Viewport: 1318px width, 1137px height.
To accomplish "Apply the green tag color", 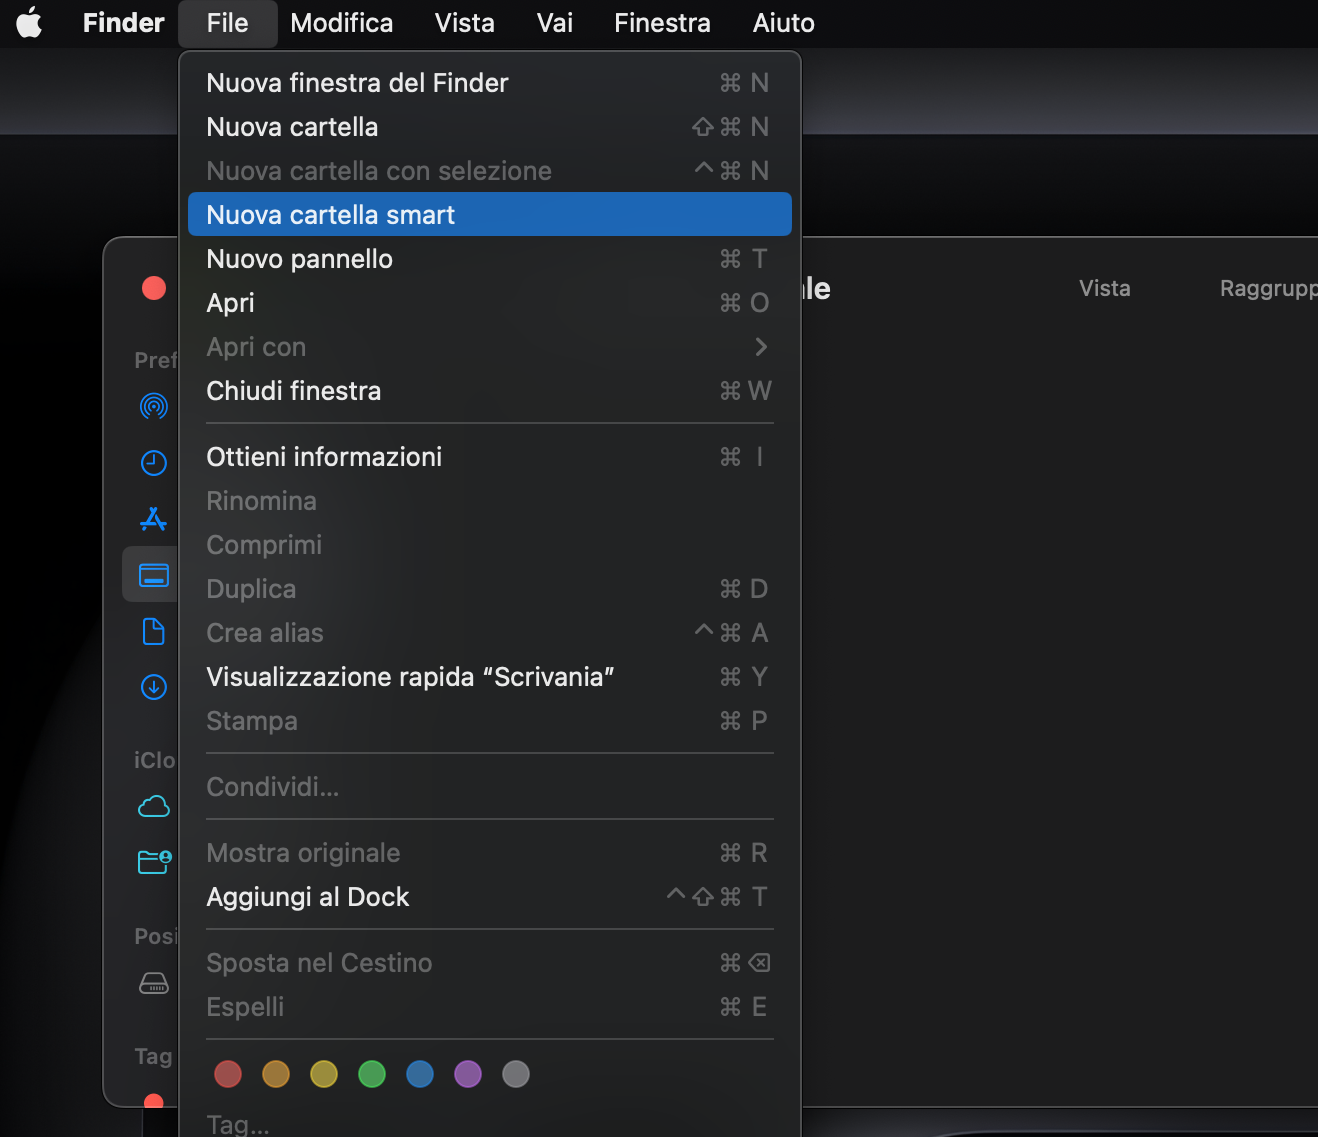I will 371,1073.
